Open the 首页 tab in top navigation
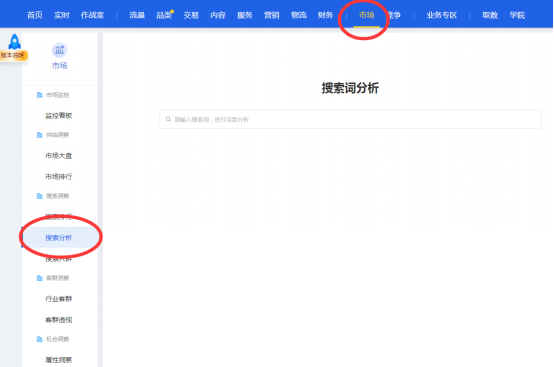Screen dimensions: 554x367 [35, 15]
